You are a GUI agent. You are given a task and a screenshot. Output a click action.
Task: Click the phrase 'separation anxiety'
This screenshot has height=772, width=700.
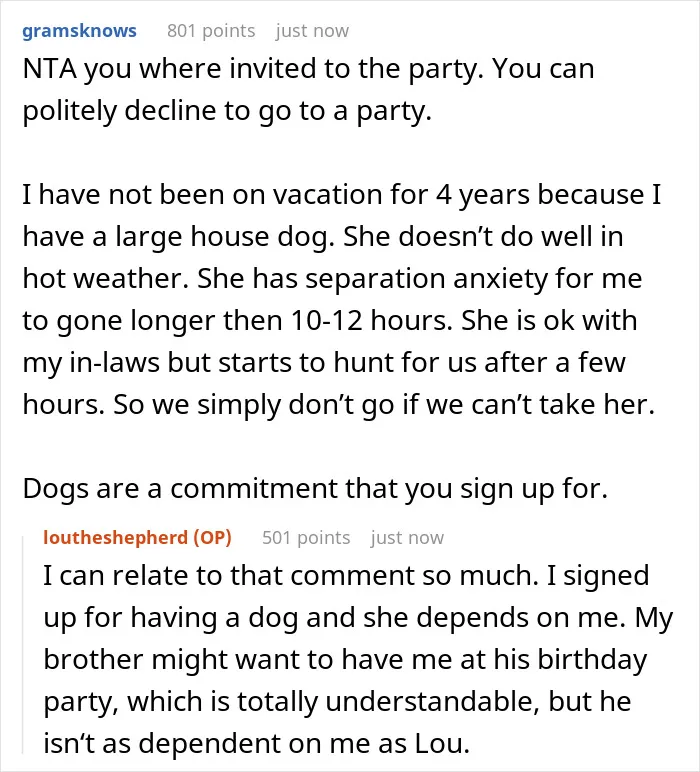(x=425, y=279)
